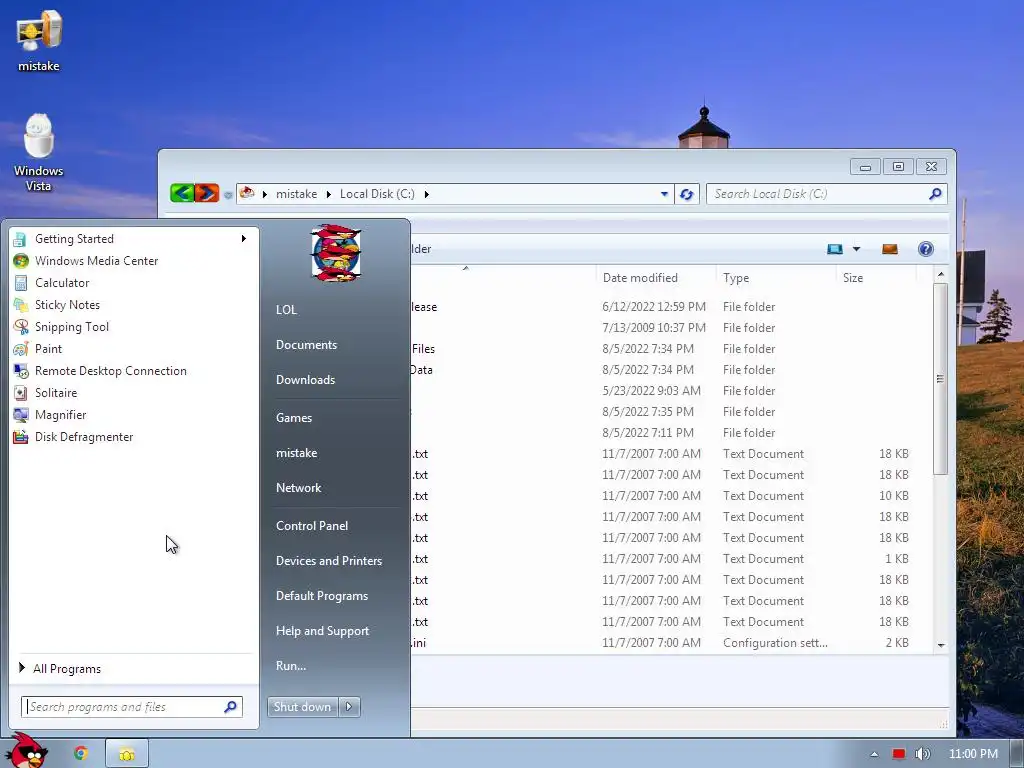The width and height of the screenshot is (1024, 768).
Task: Open Games from Start menu
Action: coord(294,418)
